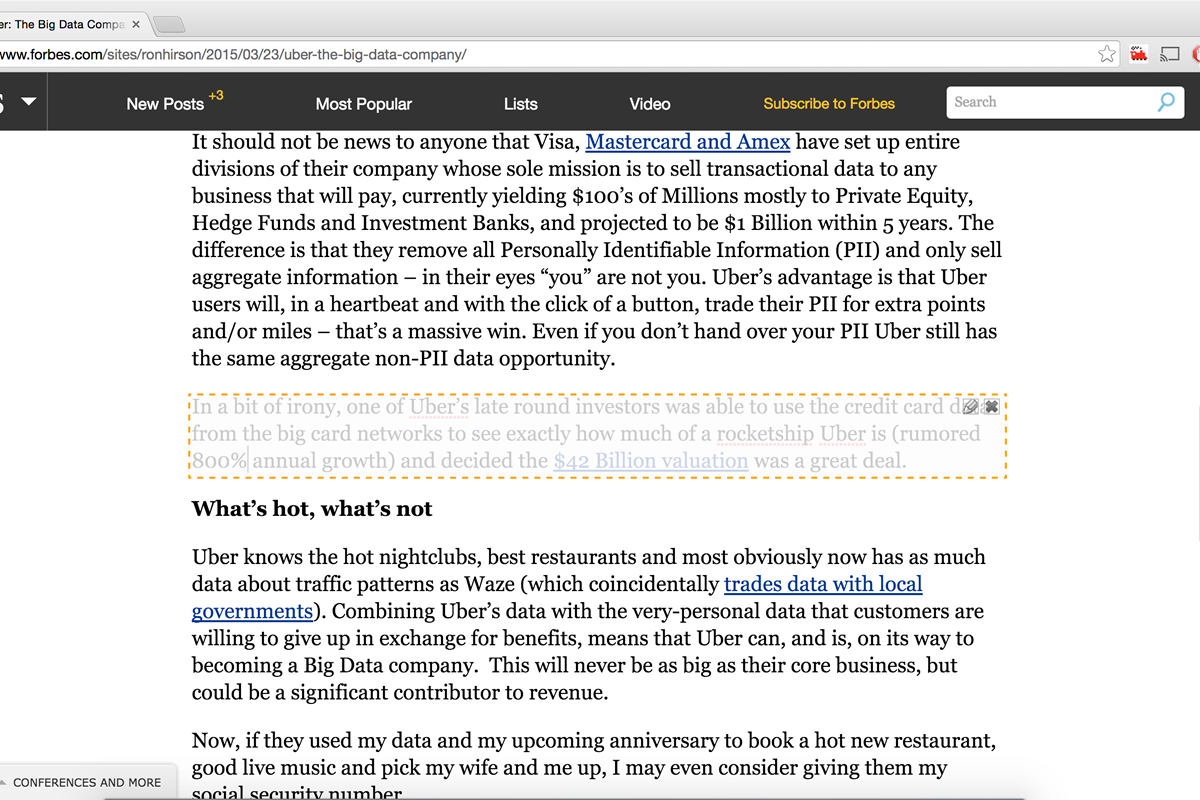This screenshot has height=800, width=1200.
Task: Open trades data with local governments link
Action: click(557, 597)
